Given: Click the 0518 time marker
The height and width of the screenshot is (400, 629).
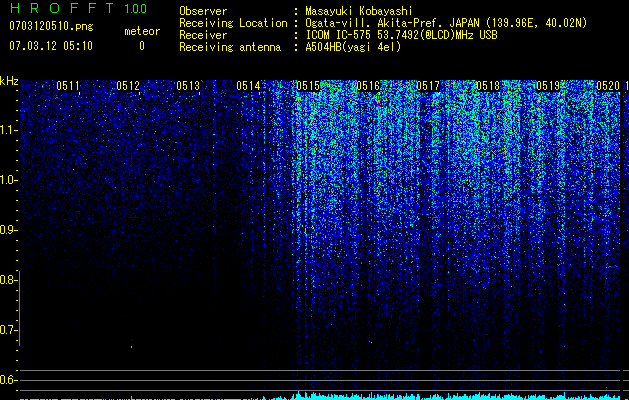Looking at the screenshot, I should point(488,86).
